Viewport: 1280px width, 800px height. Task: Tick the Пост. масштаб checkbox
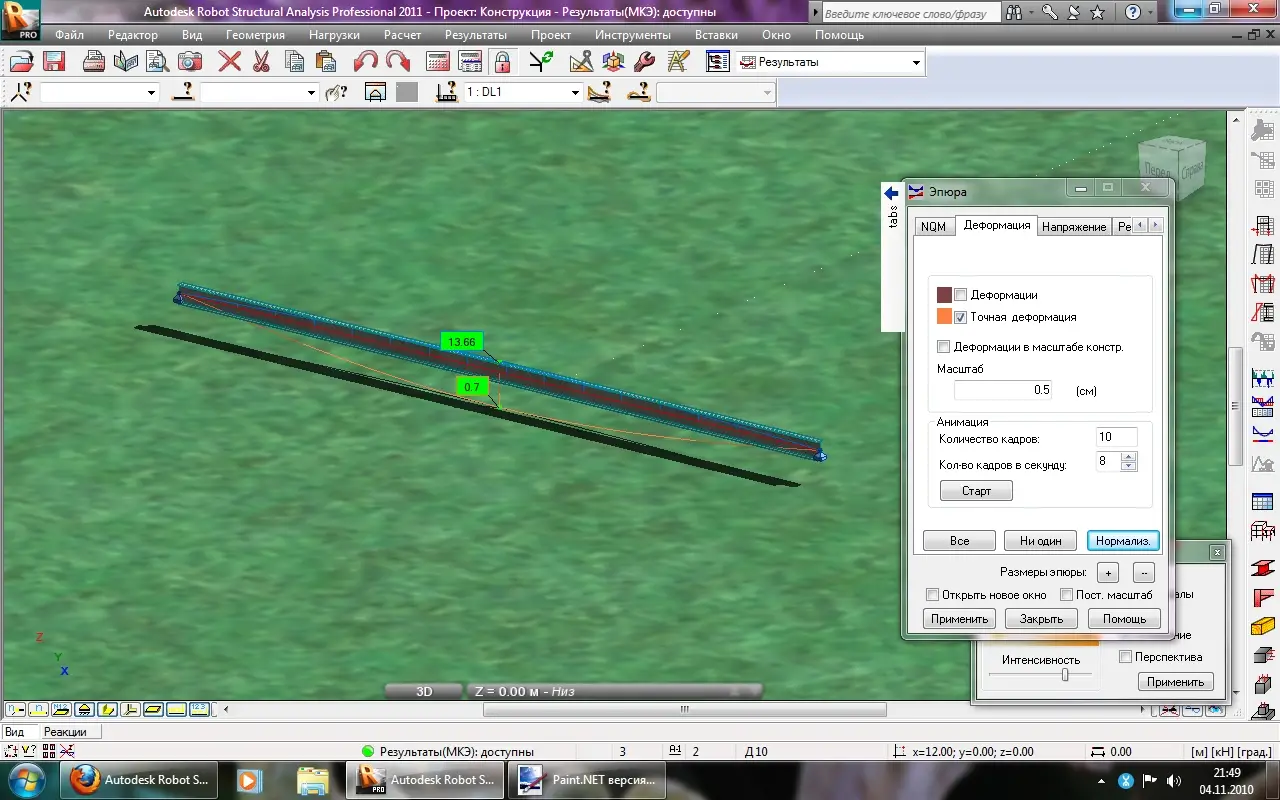1067,595
